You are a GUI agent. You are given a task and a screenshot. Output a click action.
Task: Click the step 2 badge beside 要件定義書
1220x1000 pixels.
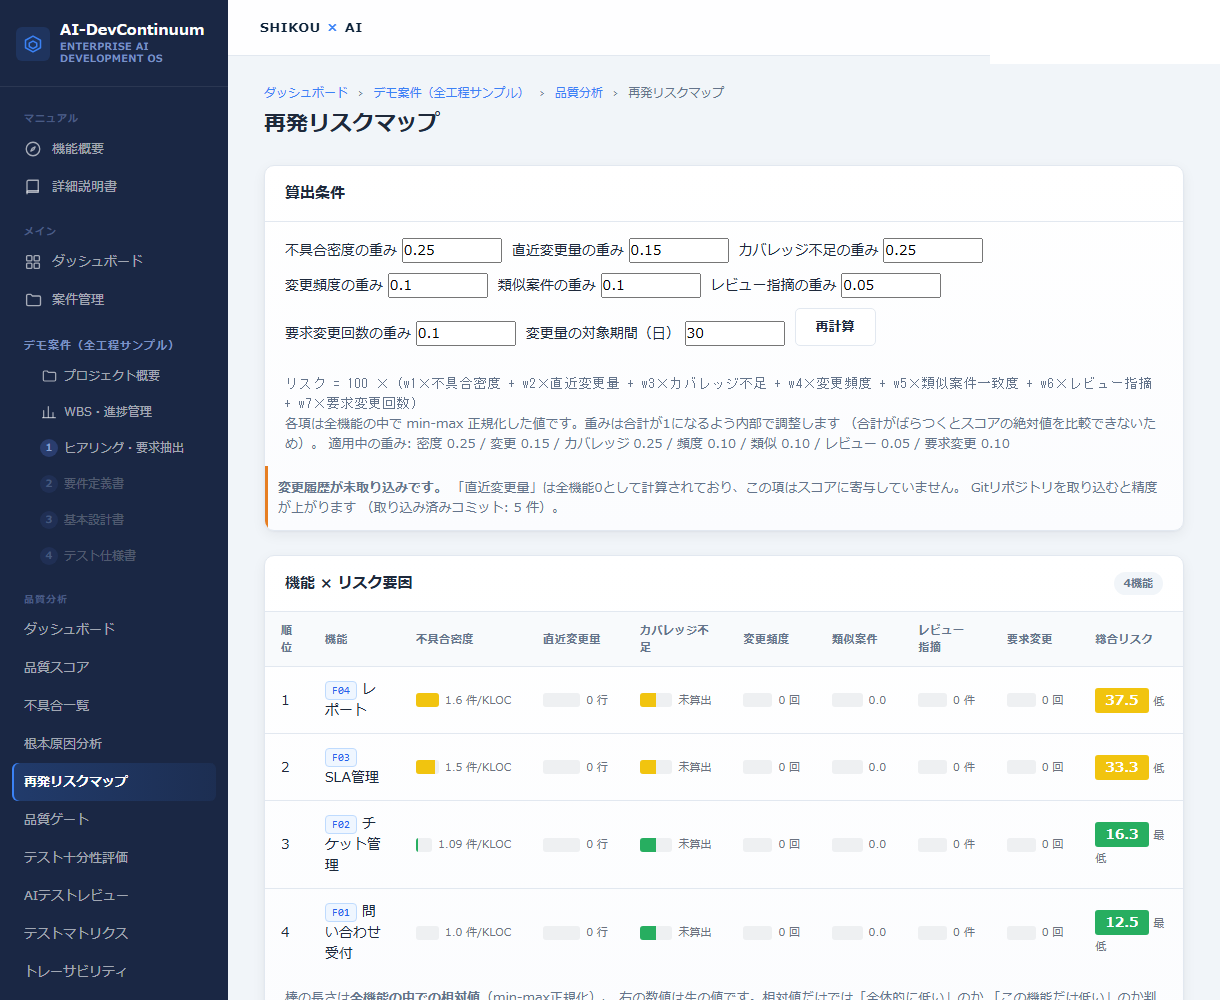point(48,484)
